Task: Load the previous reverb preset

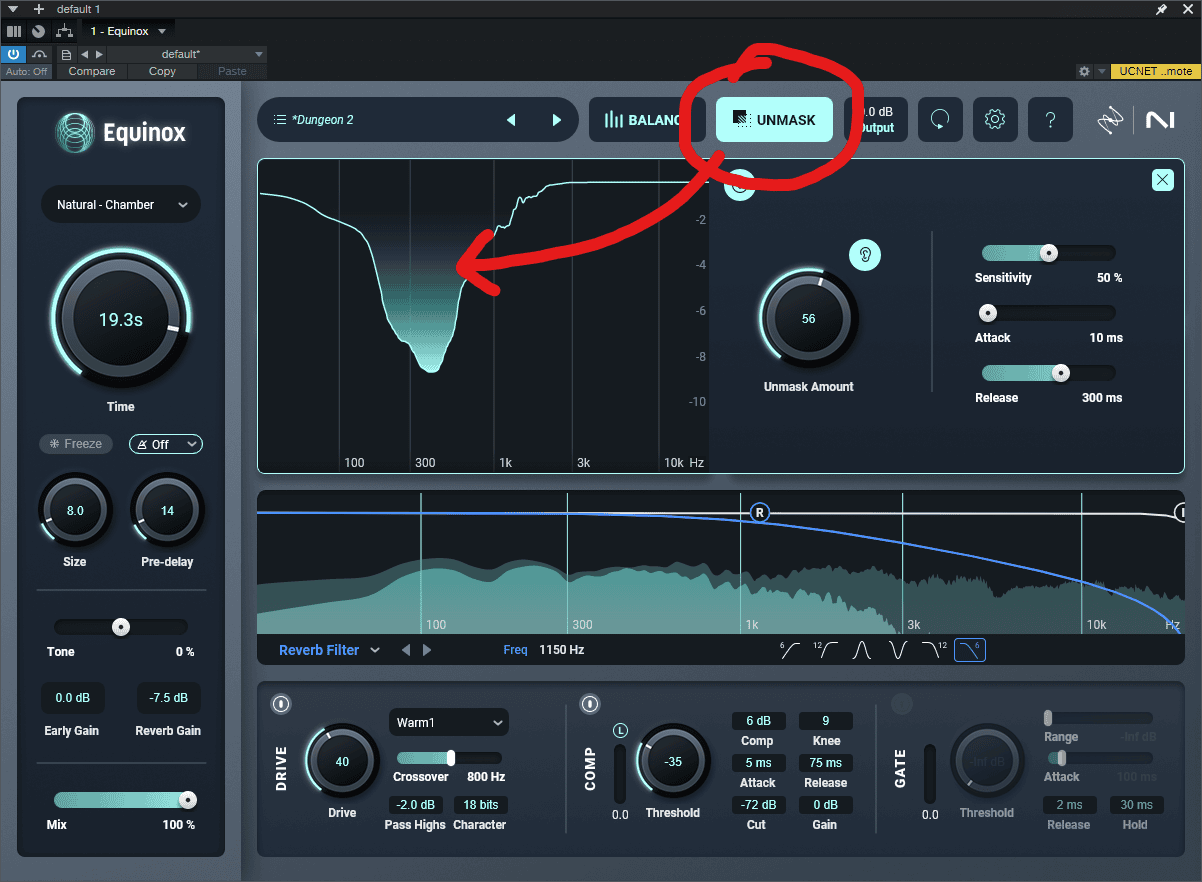Action: point(511,120)
